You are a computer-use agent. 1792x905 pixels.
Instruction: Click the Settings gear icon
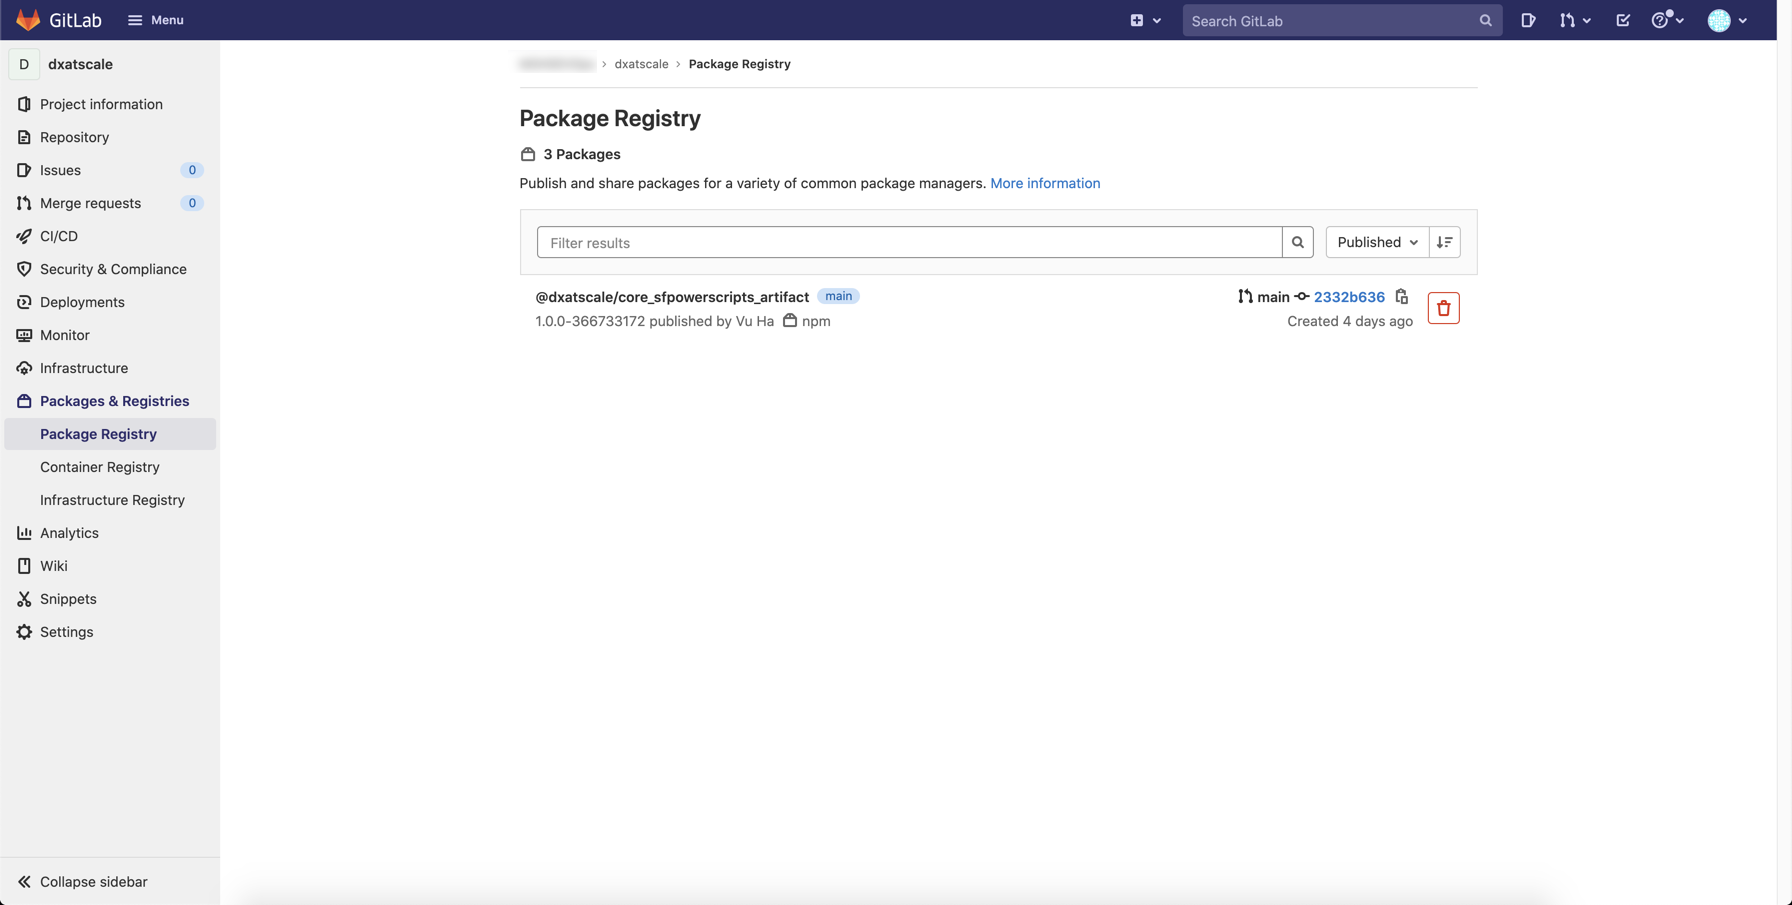click(24, 632)
